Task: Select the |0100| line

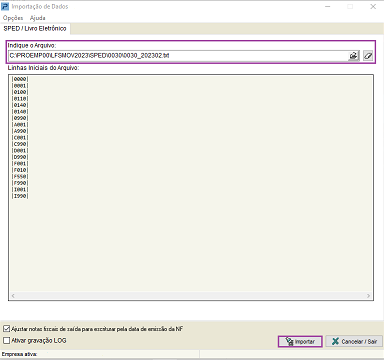Action: [20, 92]
